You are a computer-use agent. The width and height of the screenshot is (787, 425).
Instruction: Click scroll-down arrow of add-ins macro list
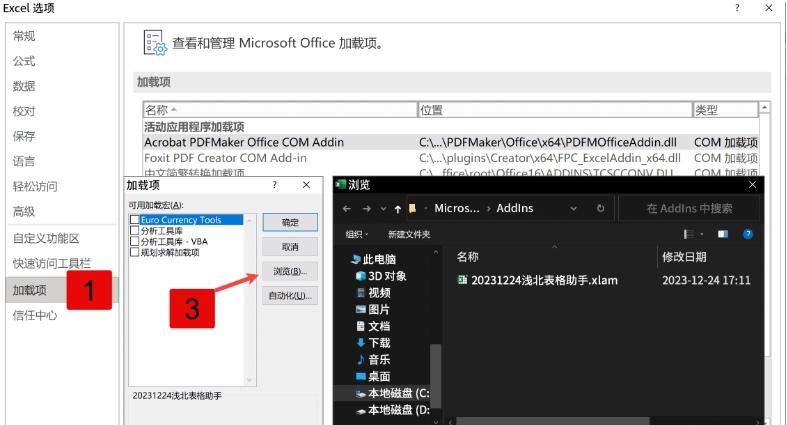(x=249, y=380)
